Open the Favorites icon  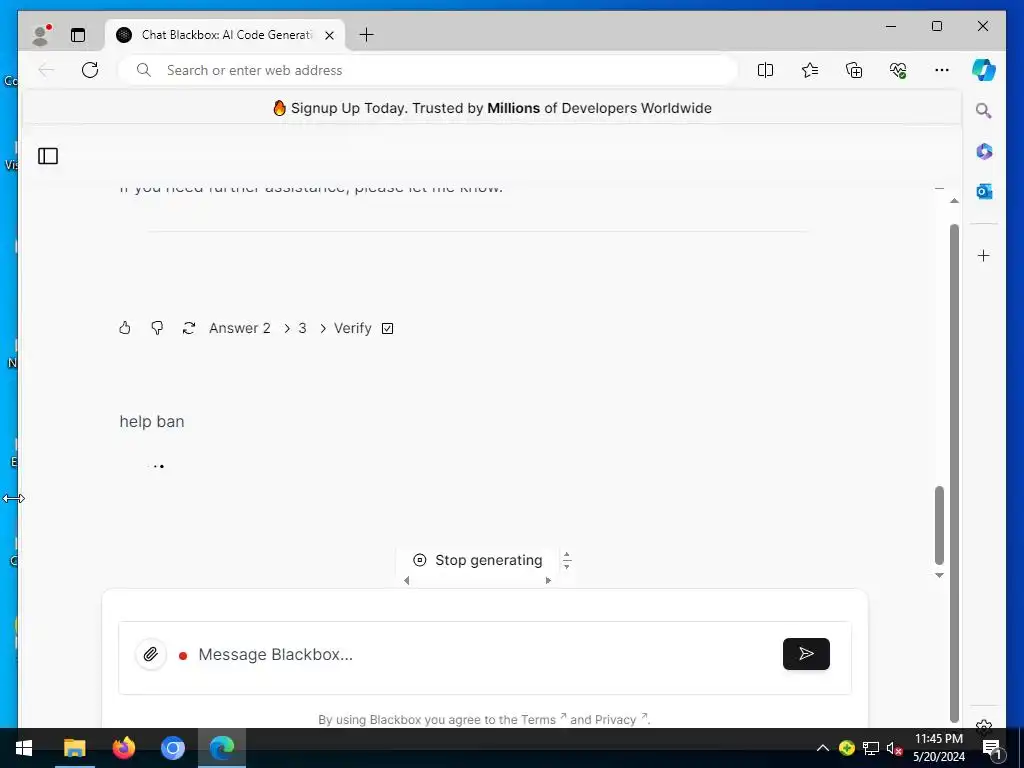[x=810, y=70]
